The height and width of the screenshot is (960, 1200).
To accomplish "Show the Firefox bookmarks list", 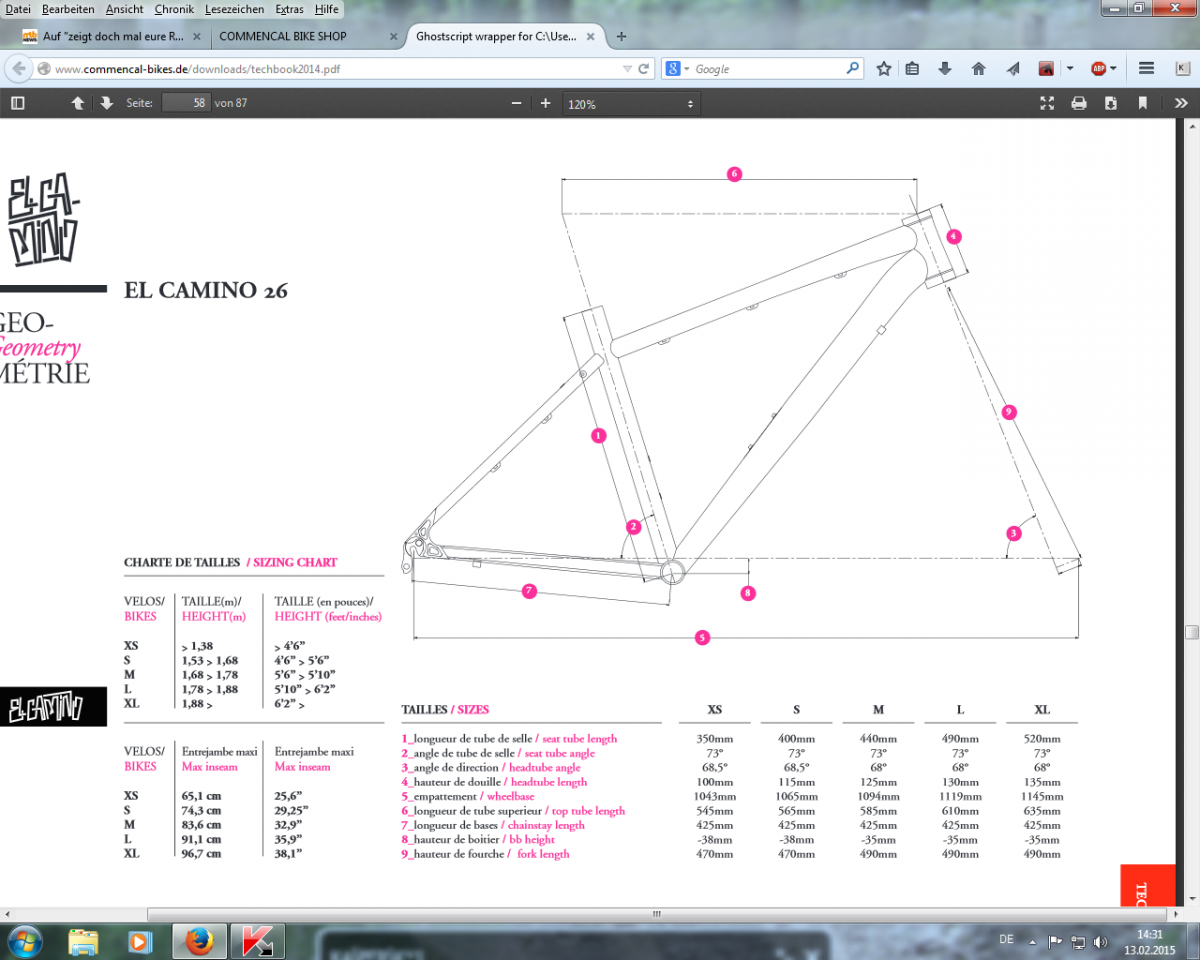I will point(912,69).
